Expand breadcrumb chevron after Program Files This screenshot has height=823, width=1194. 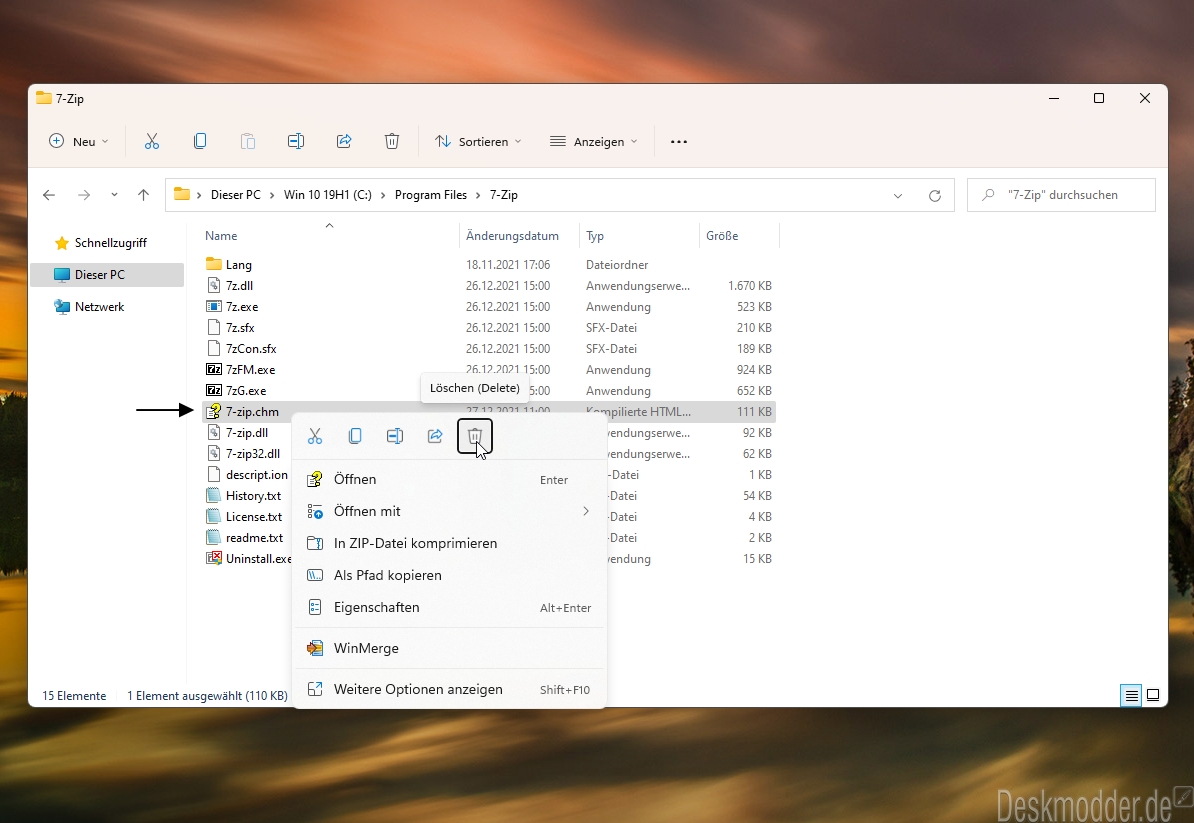tap(478, 196)
